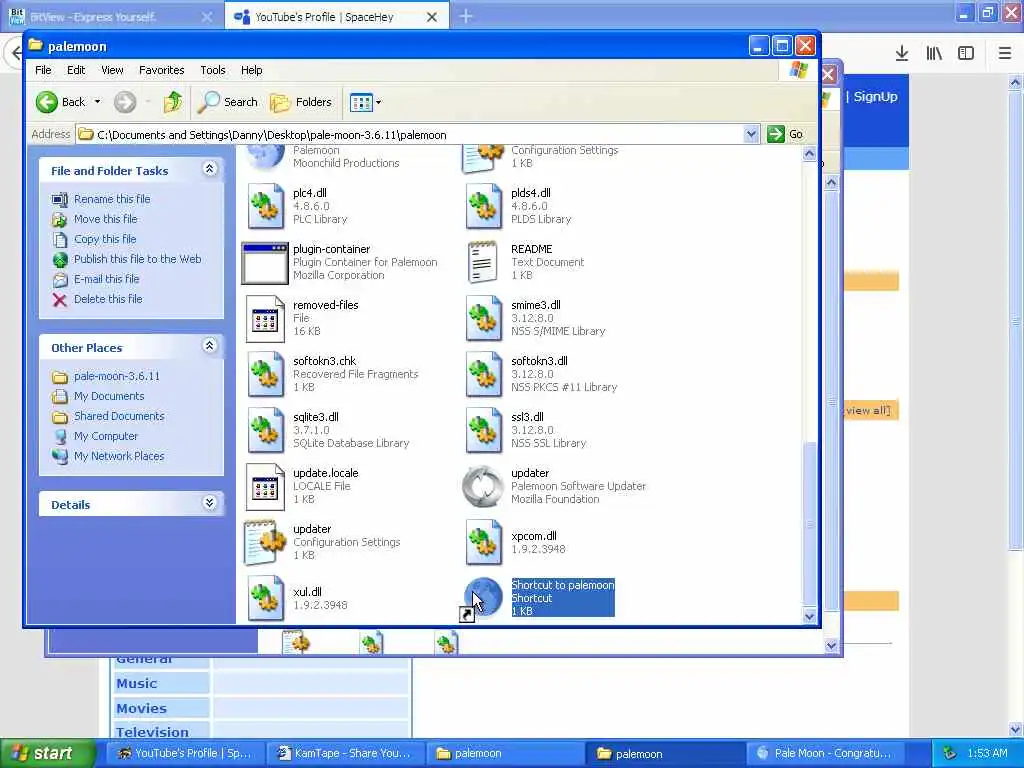
Task: Click the Start button
Action: pyautogui.click(x=47, y=753)
